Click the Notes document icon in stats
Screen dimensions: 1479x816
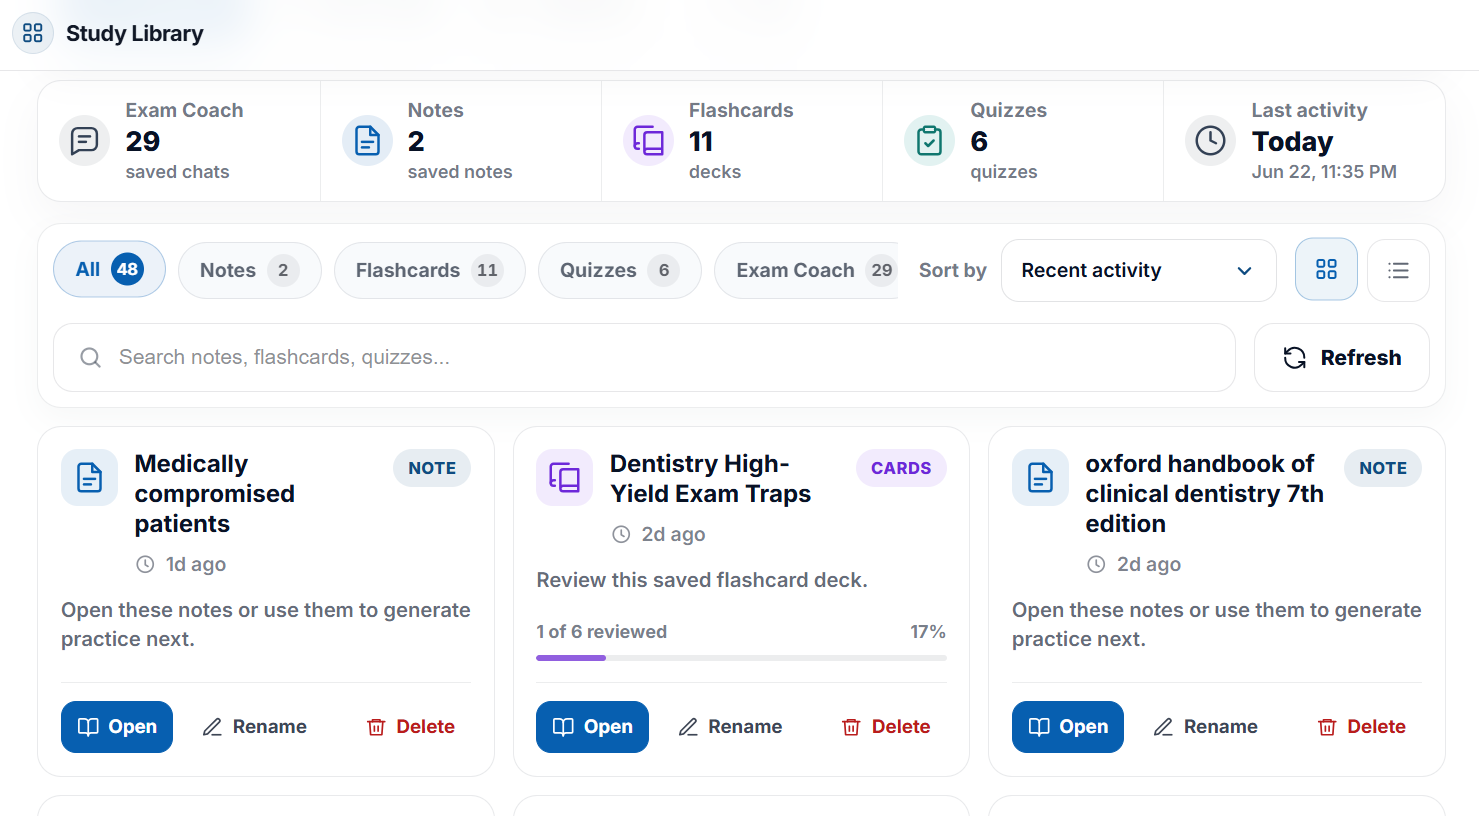(x=367, y=140)
